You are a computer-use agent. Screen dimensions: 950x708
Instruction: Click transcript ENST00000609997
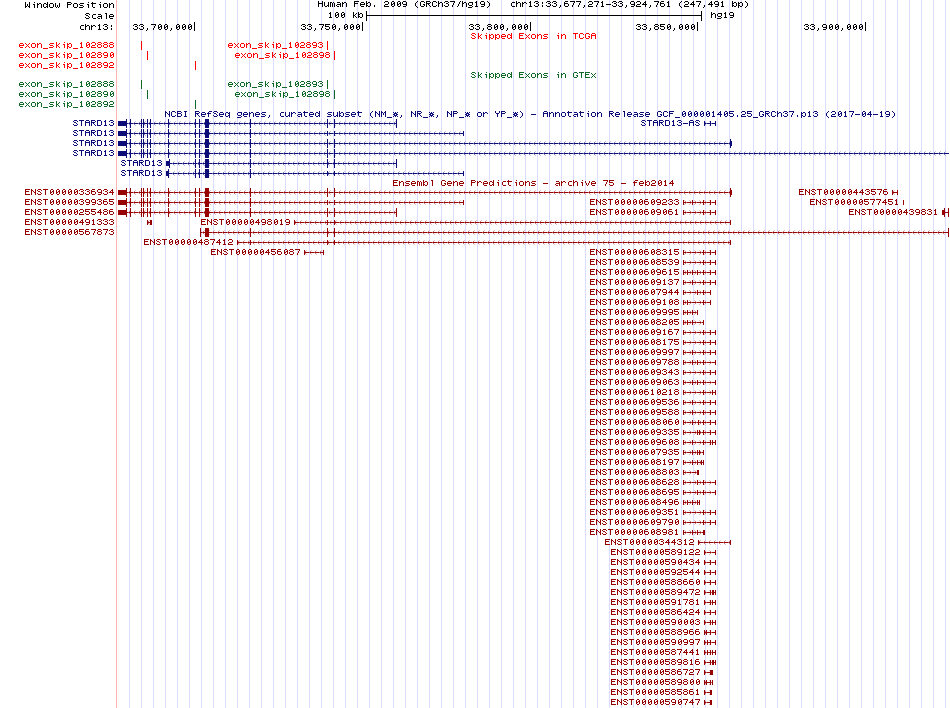coord(634,352)
